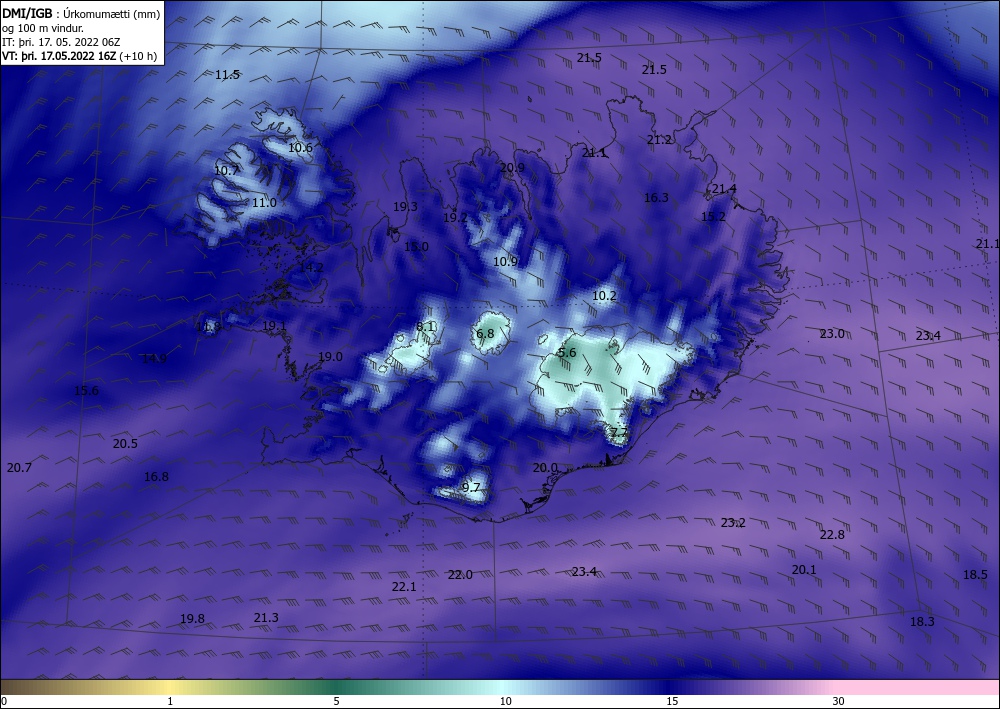This screenshot has width=1000, height=709.
Task: Click the 22.1 value on the map
Action: click(404, 587)
